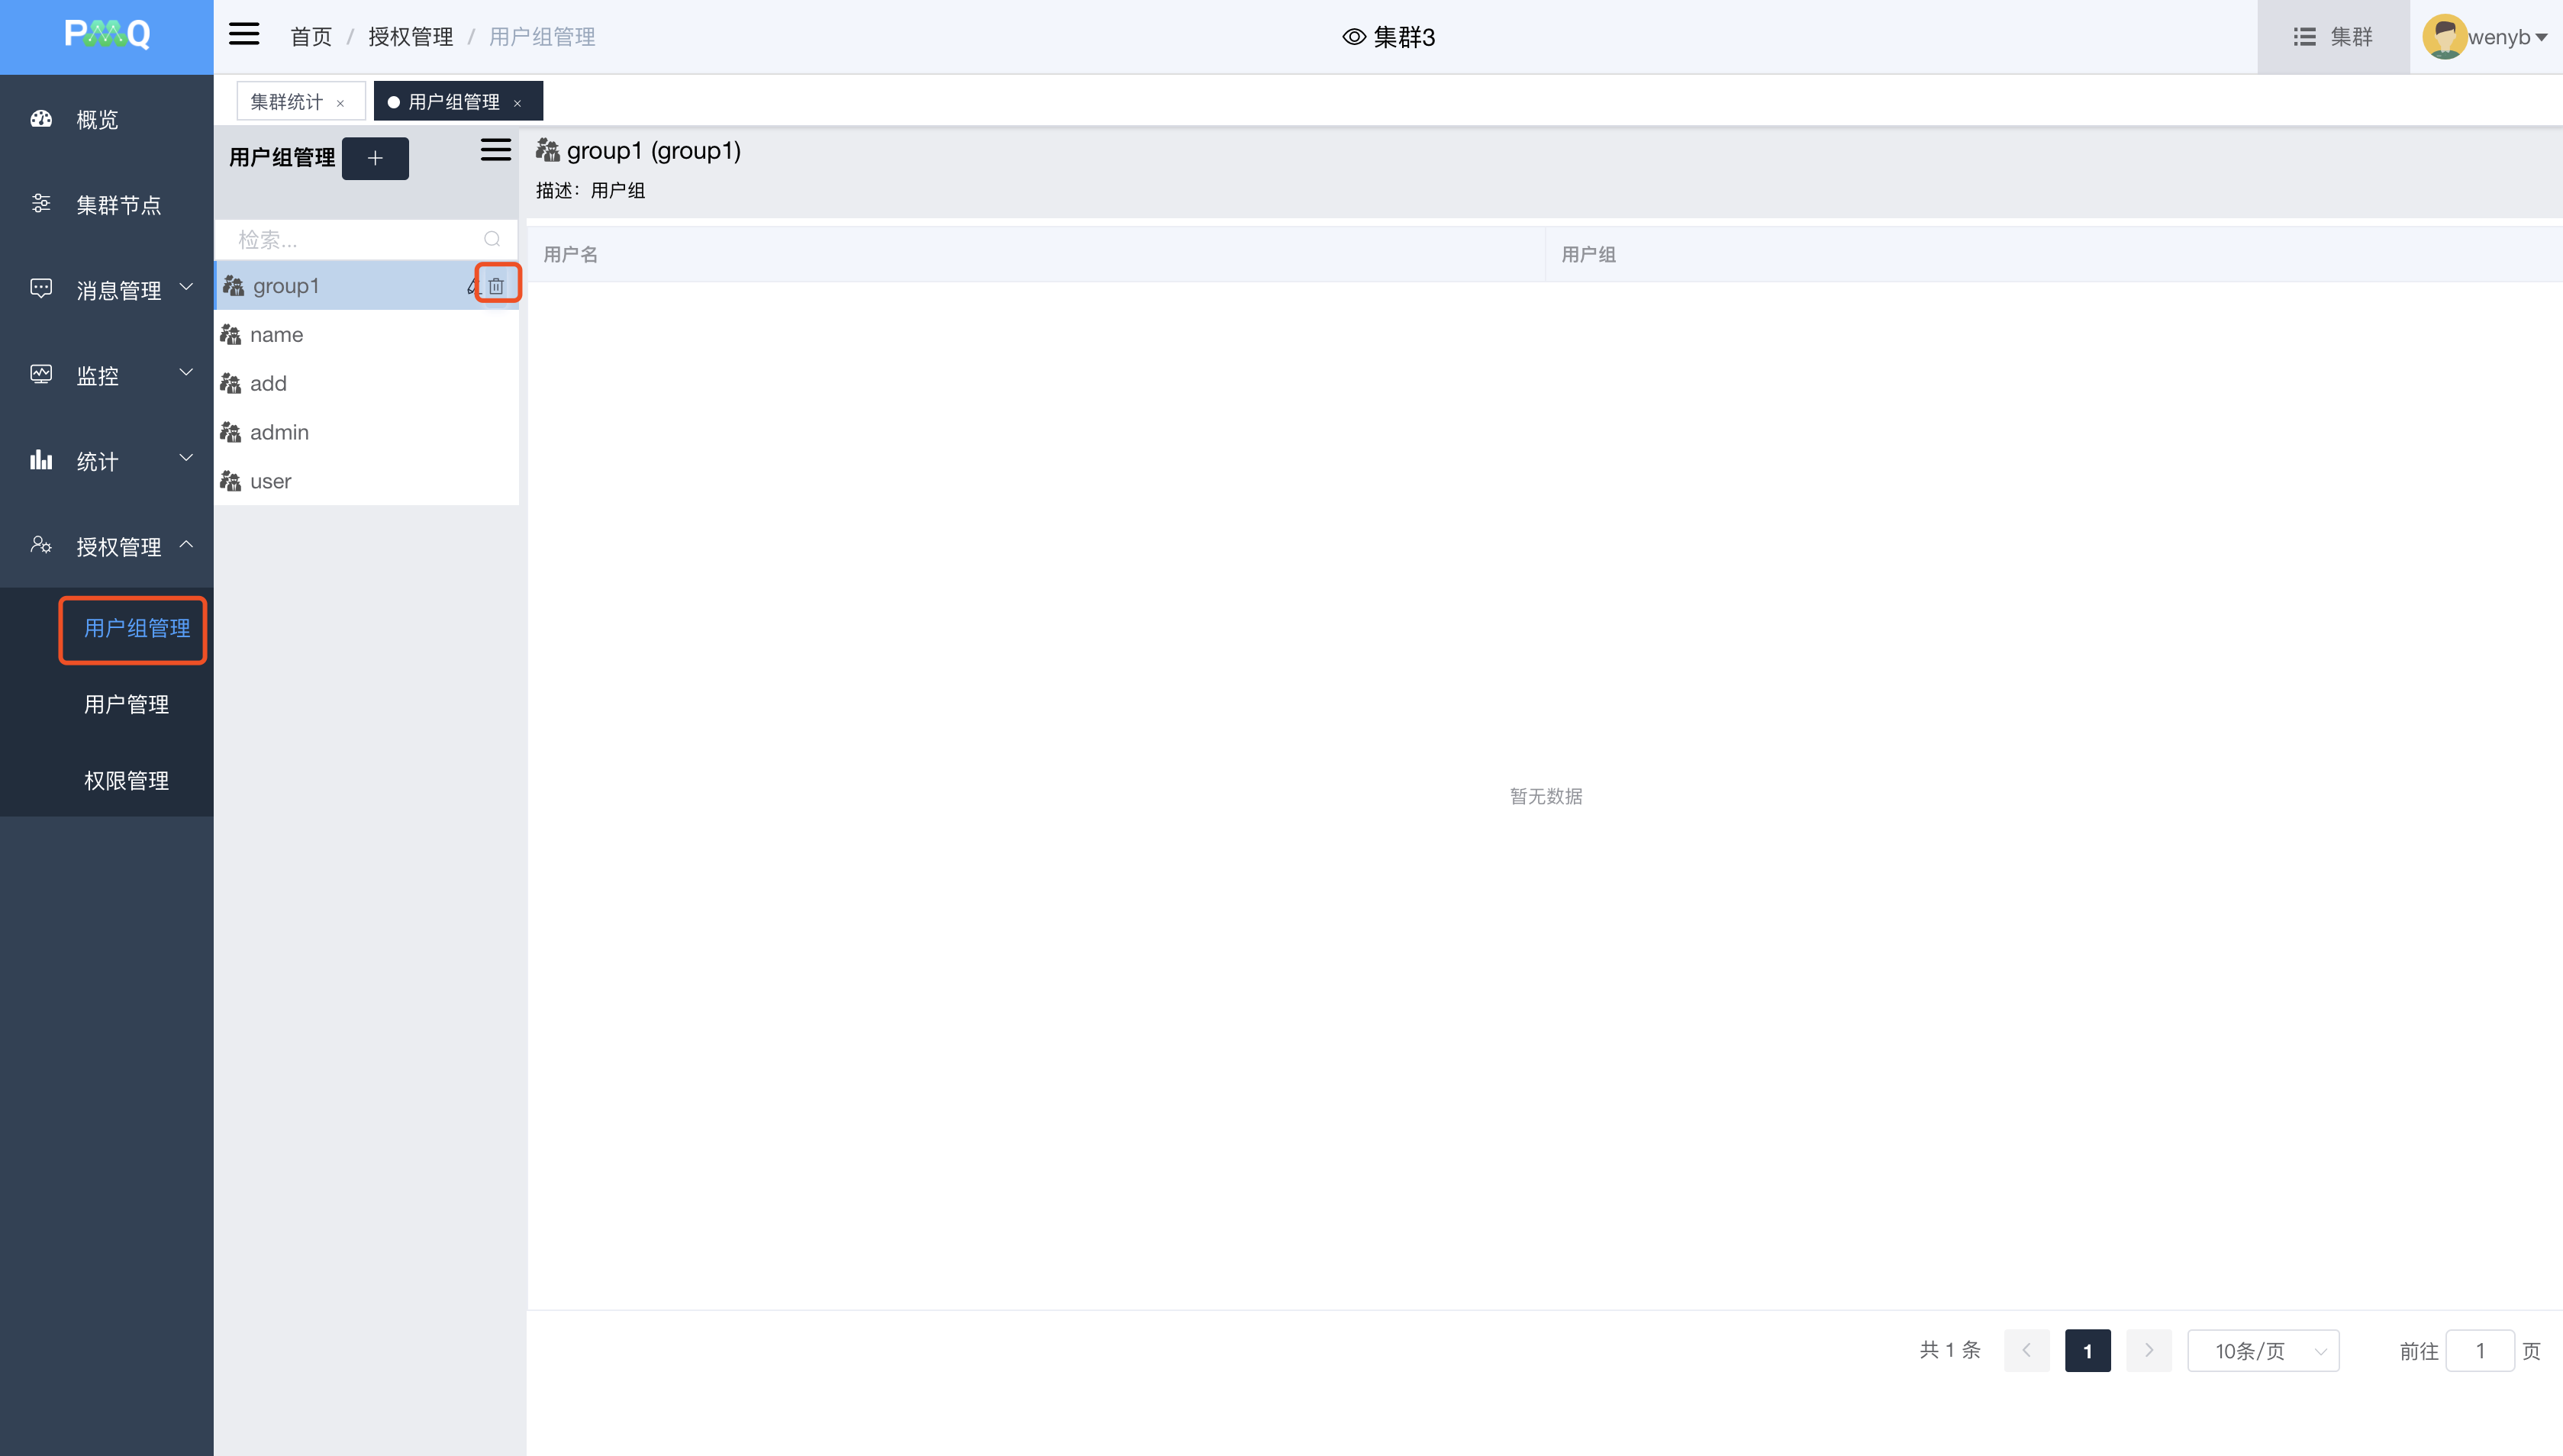This screenshot has height=1456, width=2563.
Task: Switch to the 集群统计 tab
Action: pos(287,102)
